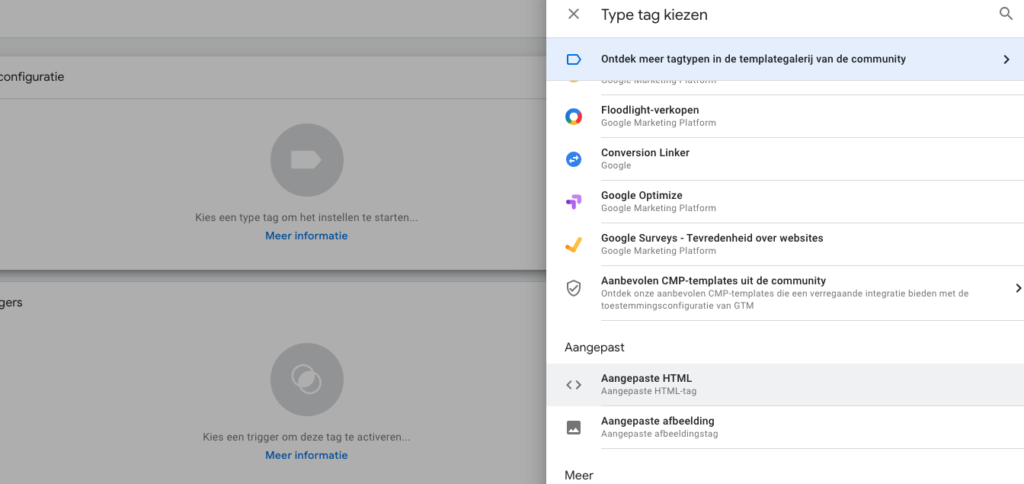Open Meer informatie link under triggers
This screenshot has height=484, width=1024.
tap(306, 455)
